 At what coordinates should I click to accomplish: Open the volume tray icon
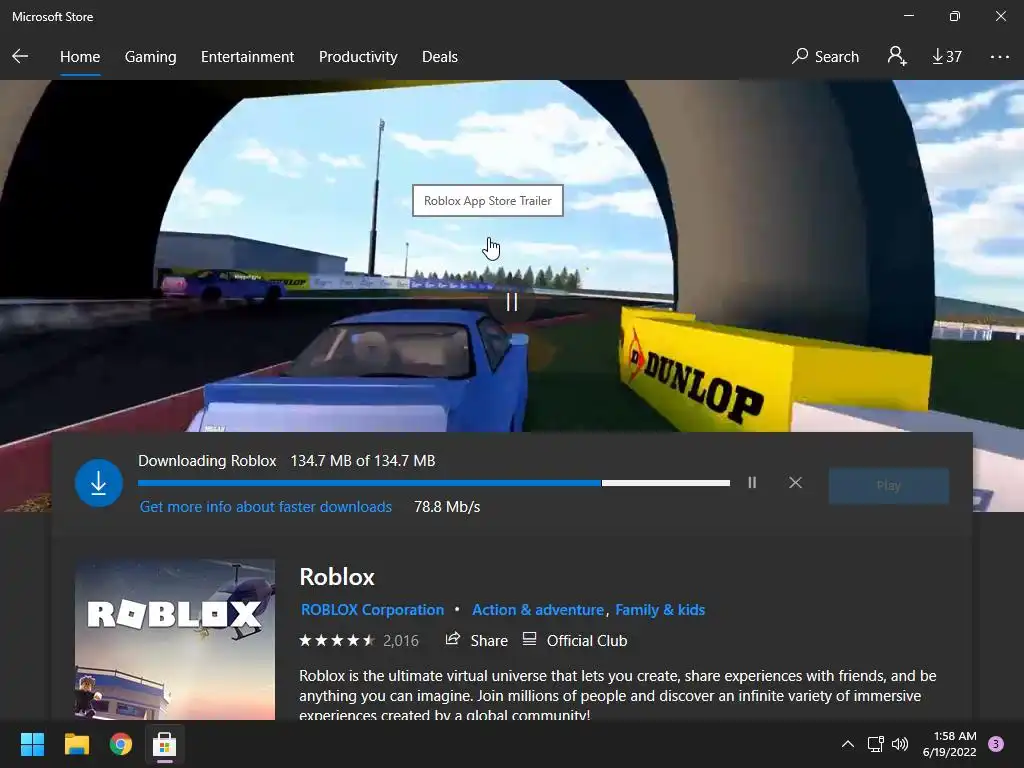(x=900, y=744)
